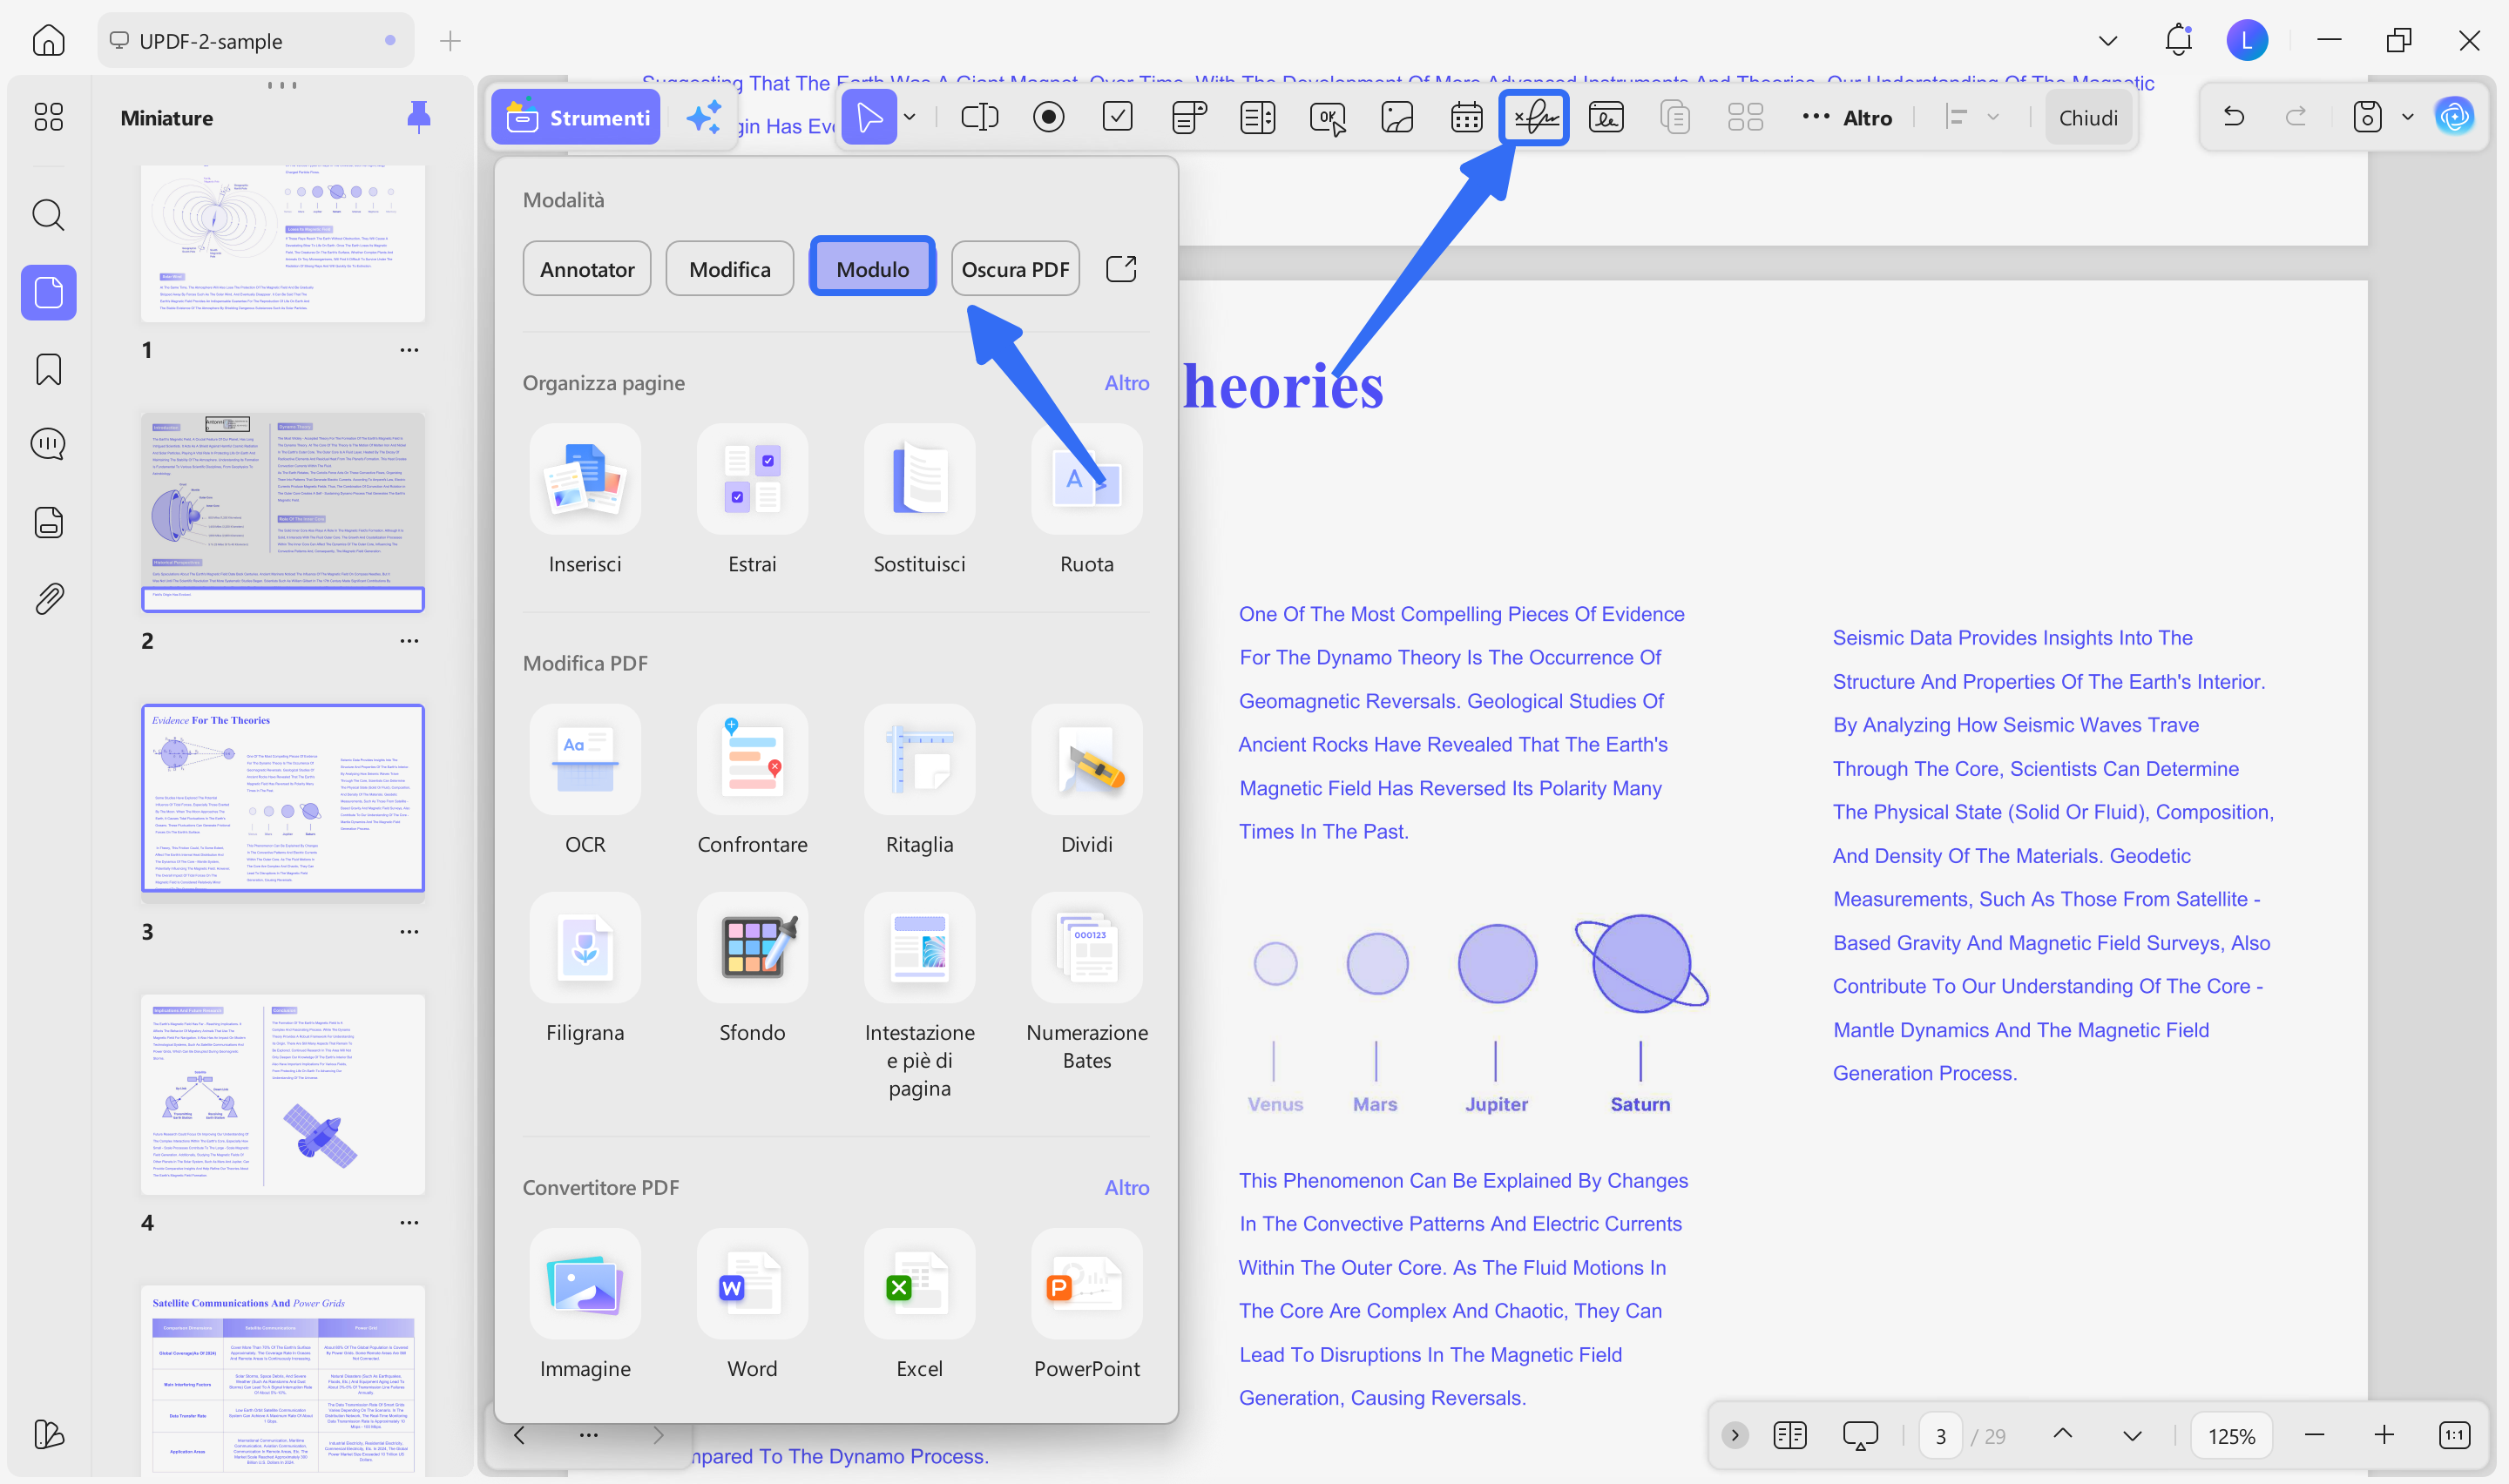Open the form fields panel in the sidebar
The height and width of the screenshot is (1484, 2509).
coord(48,522)
